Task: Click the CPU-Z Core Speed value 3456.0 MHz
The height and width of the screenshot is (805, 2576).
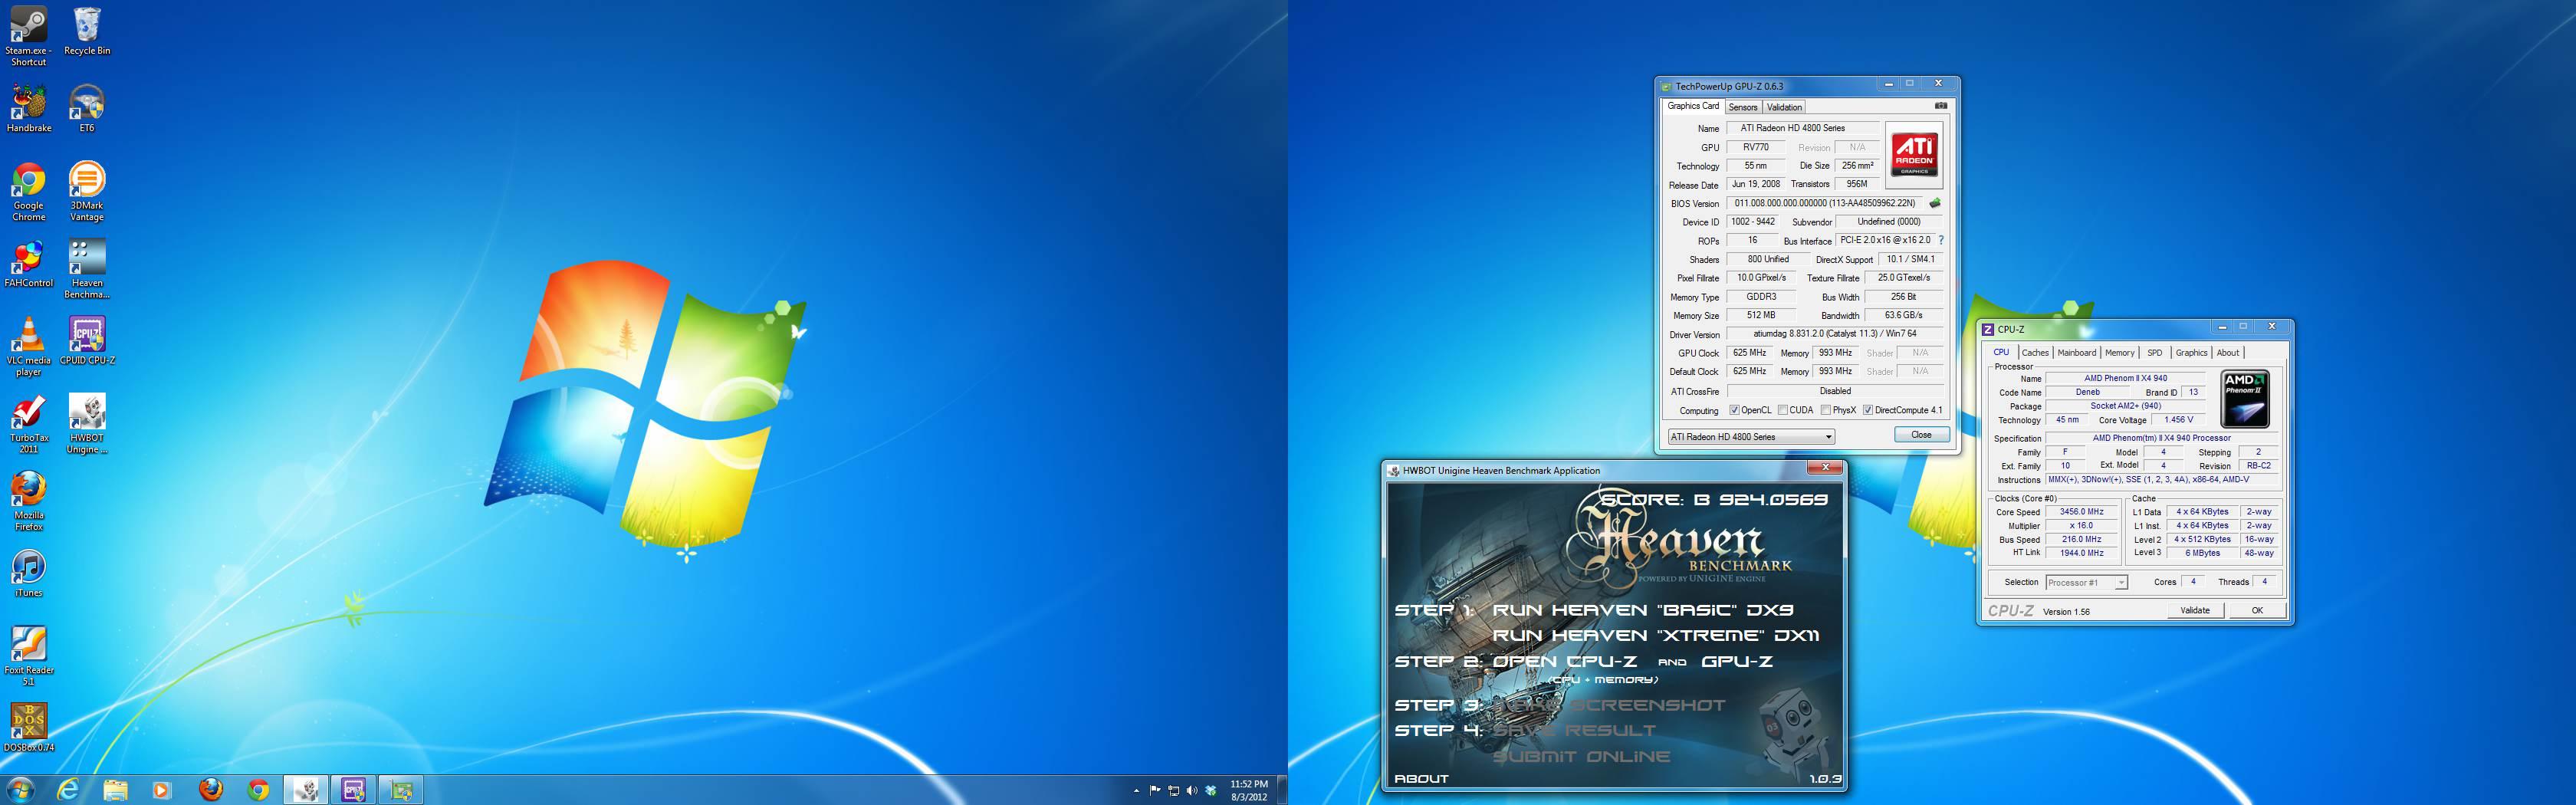Action: click(x=2081, y=512)
